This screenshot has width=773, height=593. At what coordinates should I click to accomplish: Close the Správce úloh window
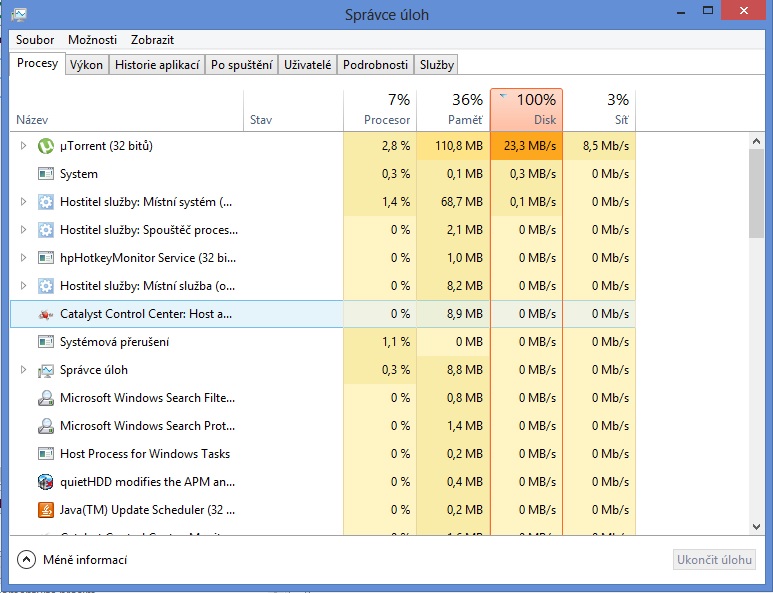pyautogui.click(x=744, y=10)
